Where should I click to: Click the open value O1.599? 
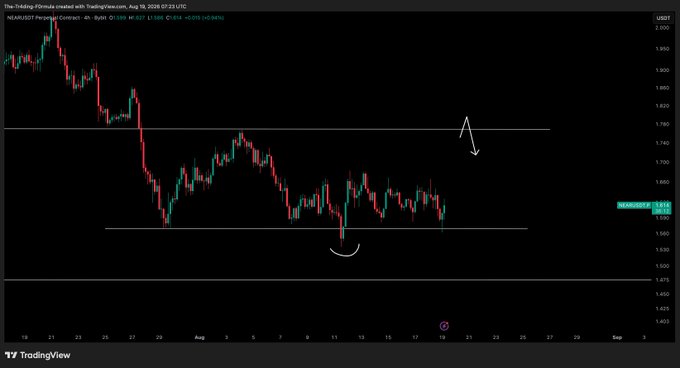(118, 18)
